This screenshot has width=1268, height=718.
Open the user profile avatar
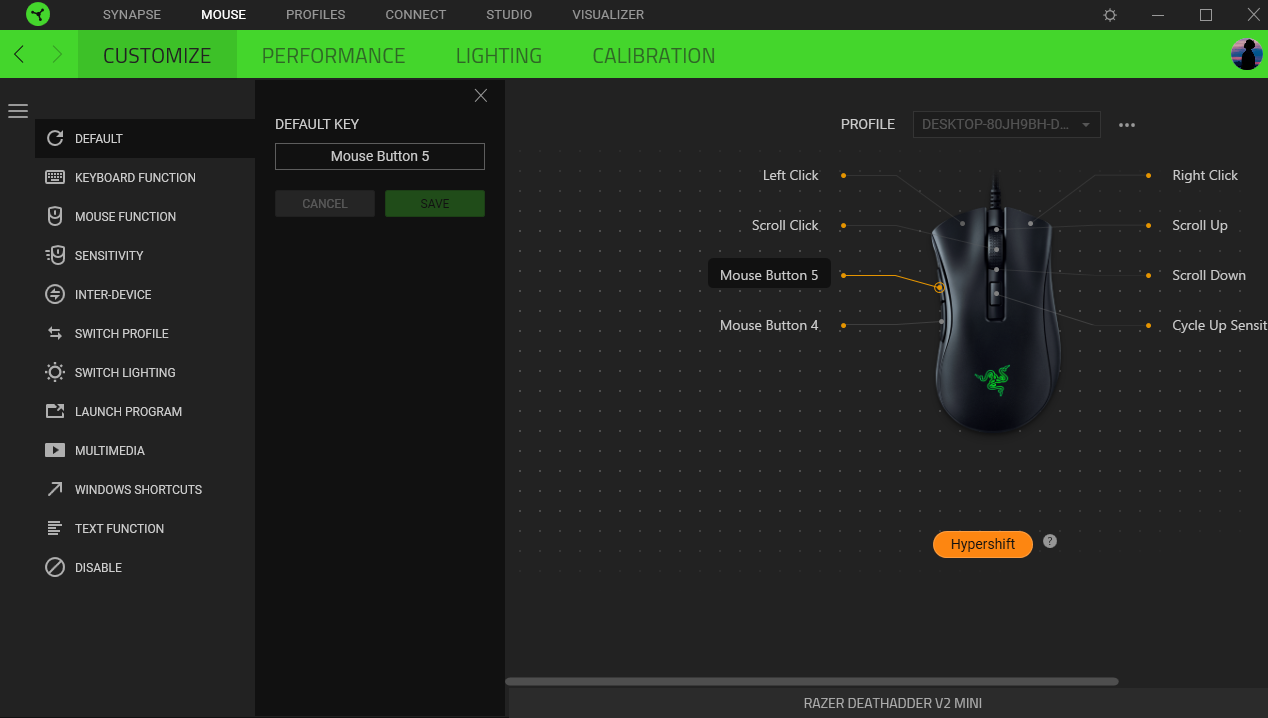tap(1247, 54)
